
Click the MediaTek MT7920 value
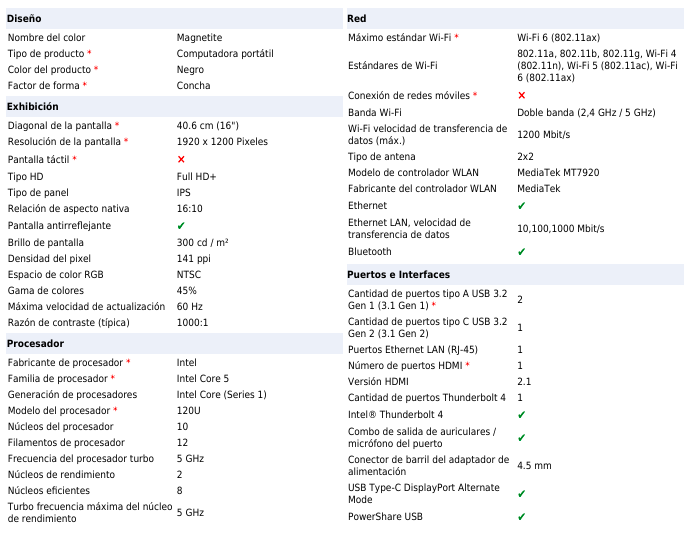click(x=558, y=173)
